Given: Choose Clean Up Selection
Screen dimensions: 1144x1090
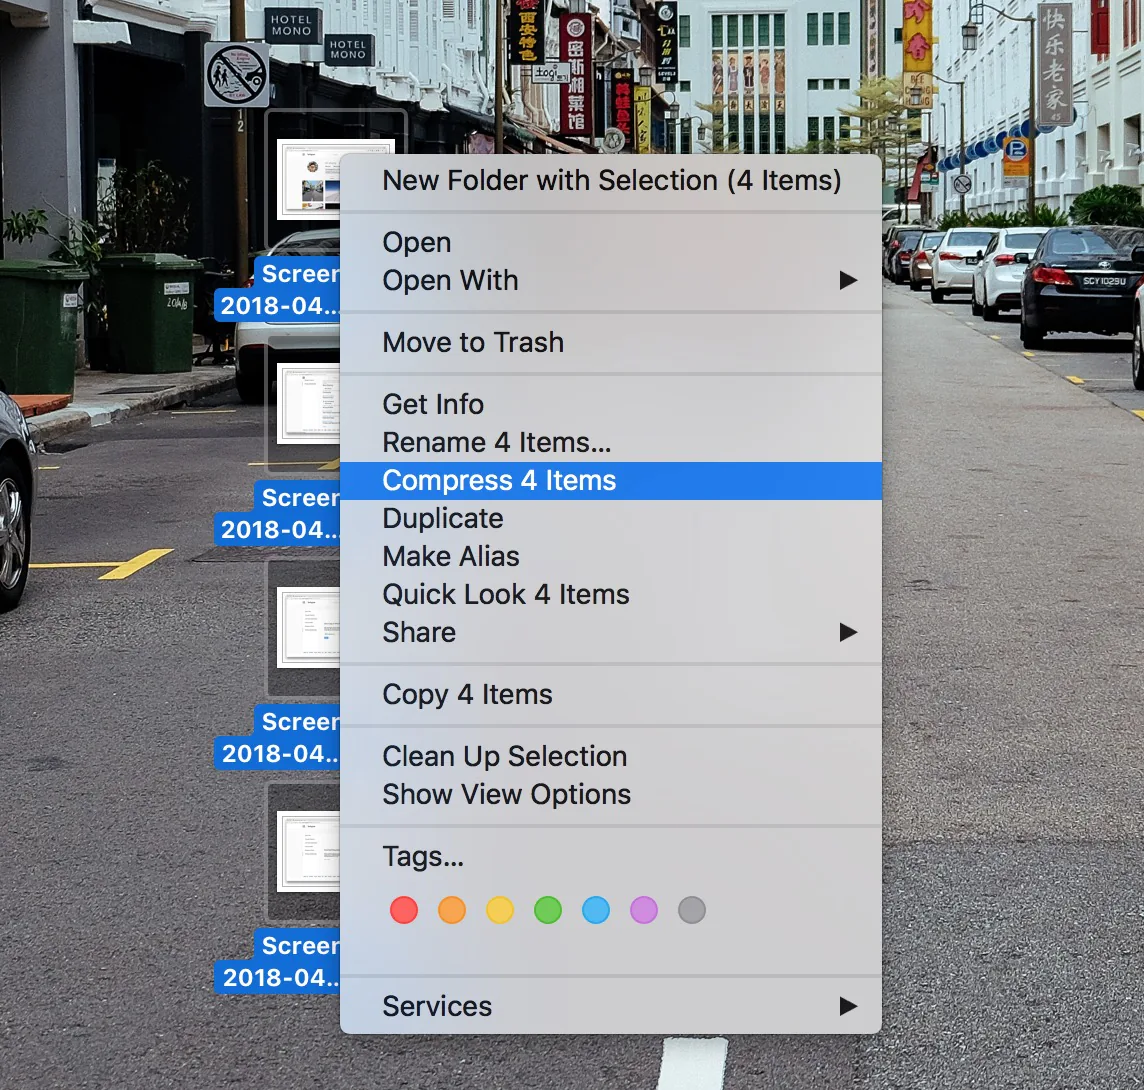Looking at the screenshot, I should [x=611, y=757].
